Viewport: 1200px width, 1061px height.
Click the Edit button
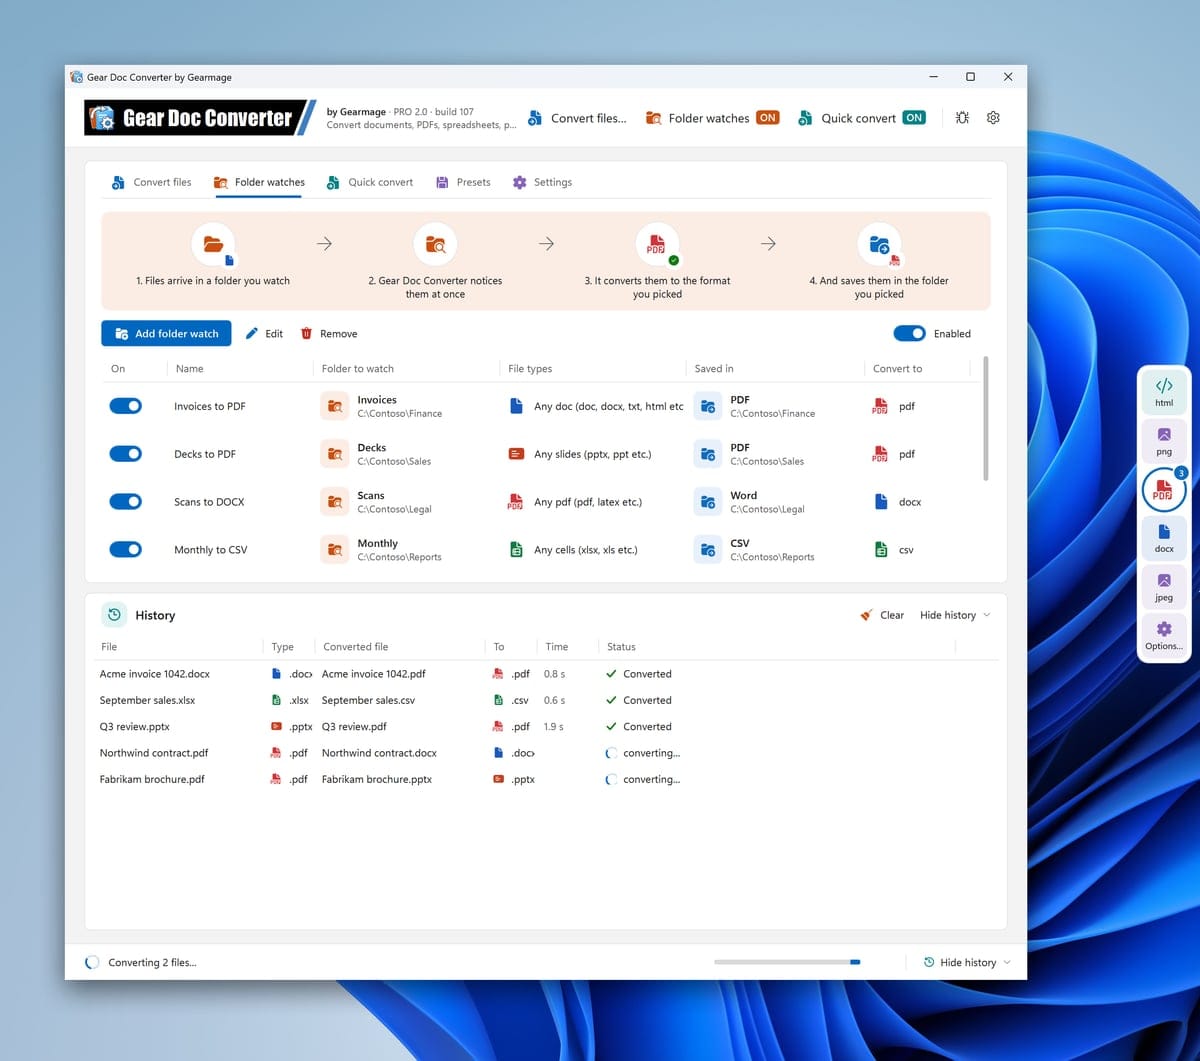265,334
